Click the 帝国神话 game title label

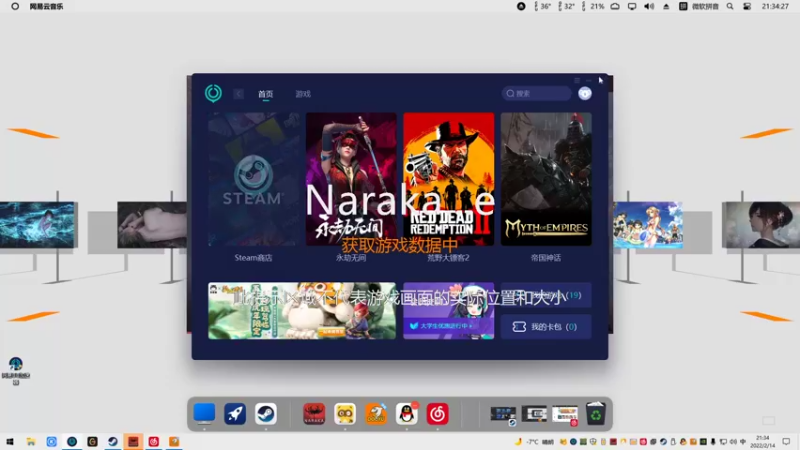(x=546, y=258)
